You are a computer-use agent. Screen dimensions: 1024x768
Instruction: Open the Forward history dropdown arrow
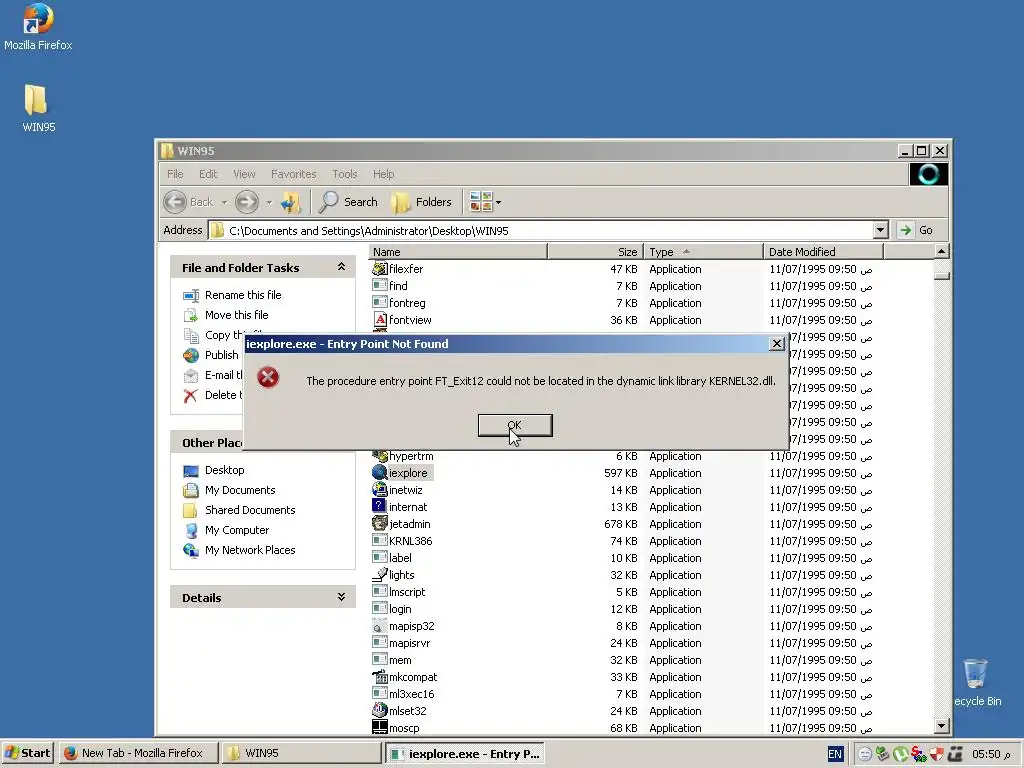268,202
